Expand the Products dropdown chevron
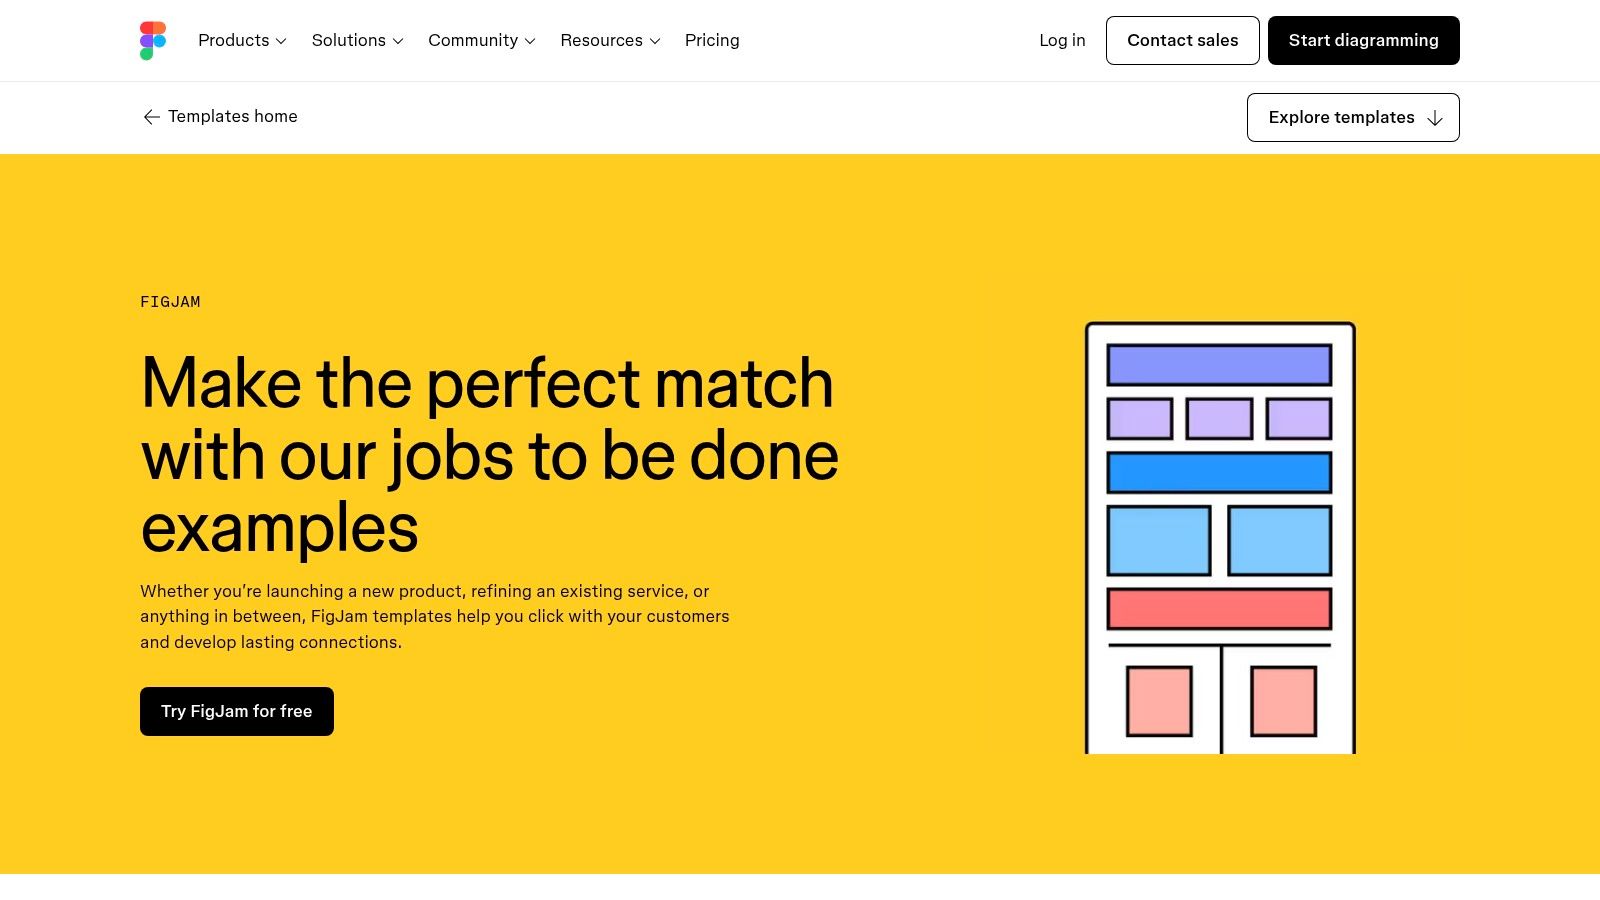This screenshot has width=1600, height=900. 281,41
